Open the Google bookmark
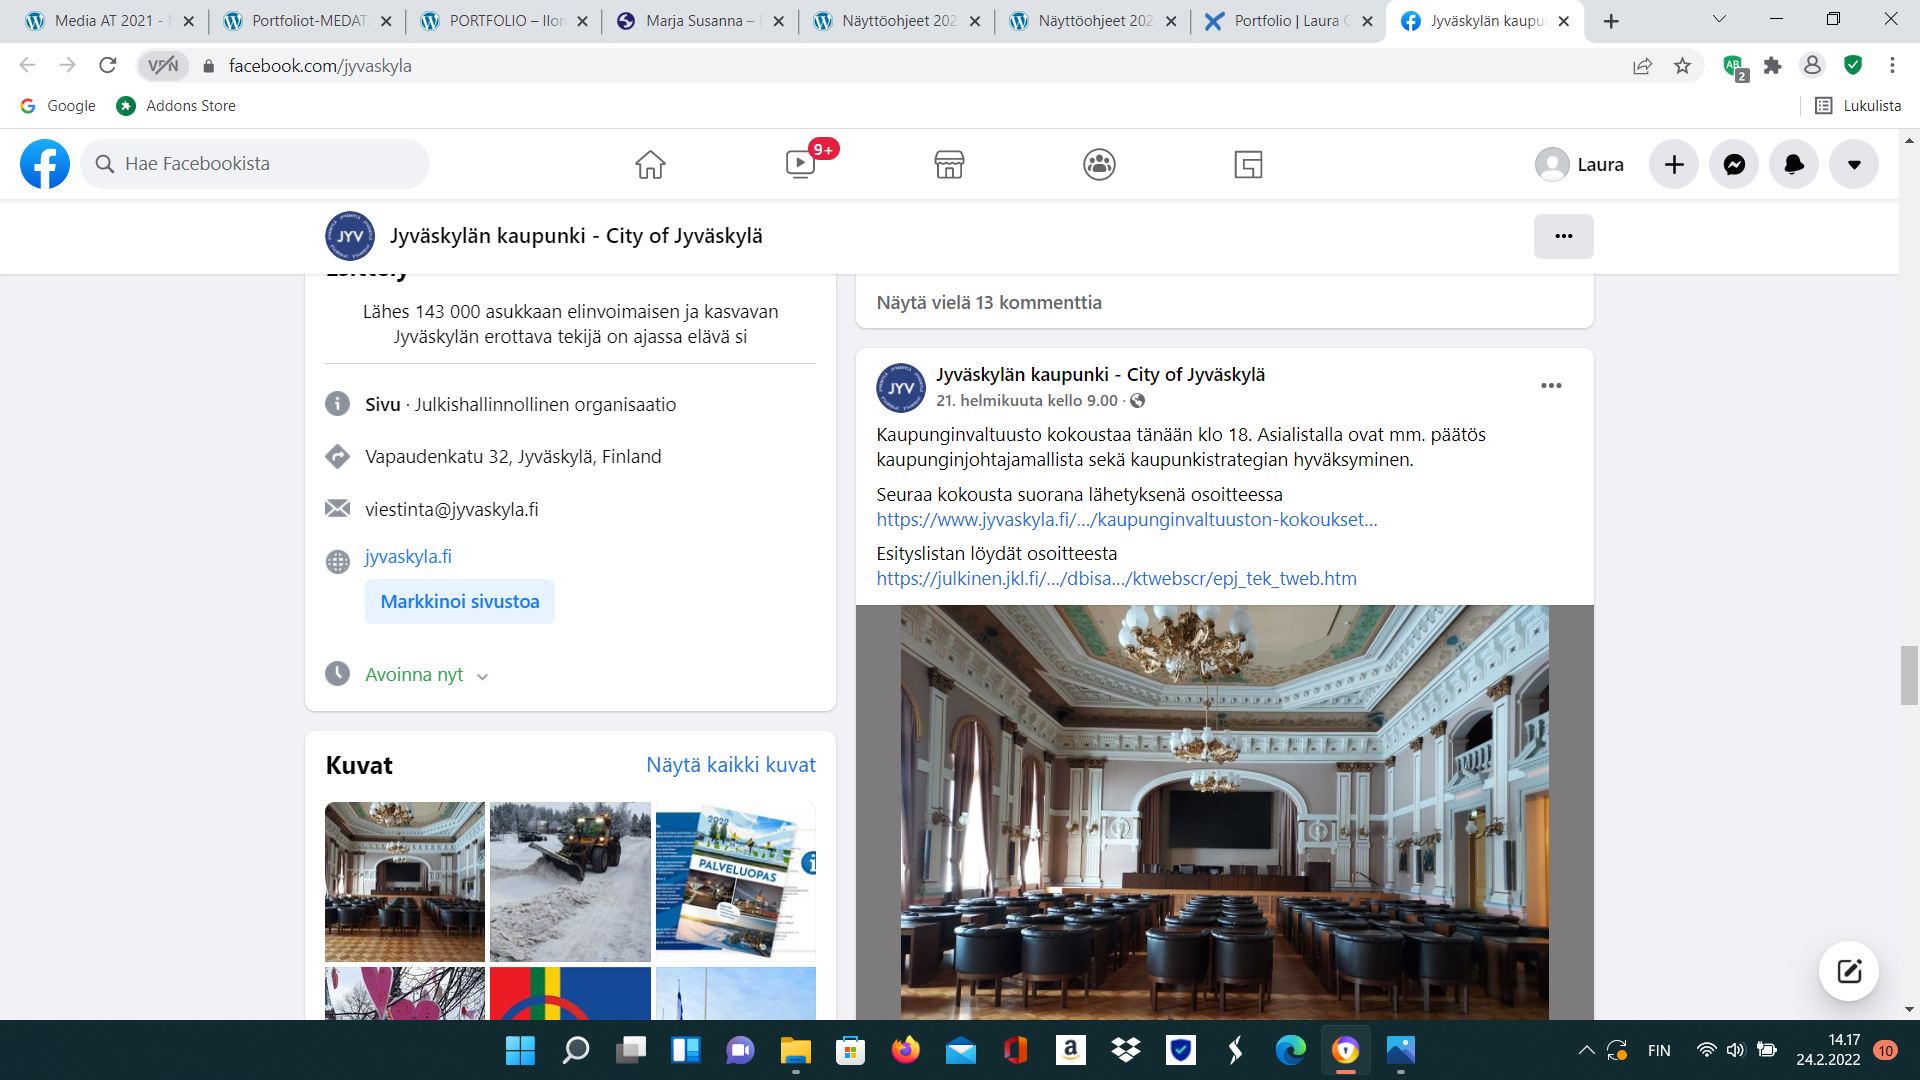The height and width of the screenshot is (1080, 1920). click(58, 106)
